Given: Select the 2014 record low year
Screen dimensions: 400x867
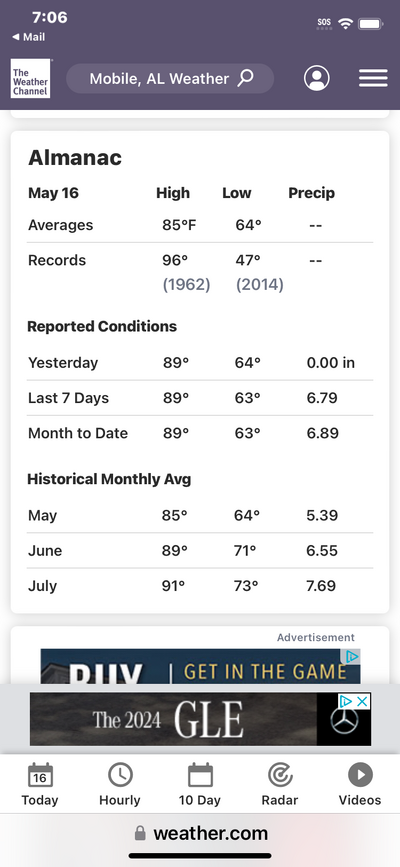Looking at the screenshot, I should tap(259, 285).
